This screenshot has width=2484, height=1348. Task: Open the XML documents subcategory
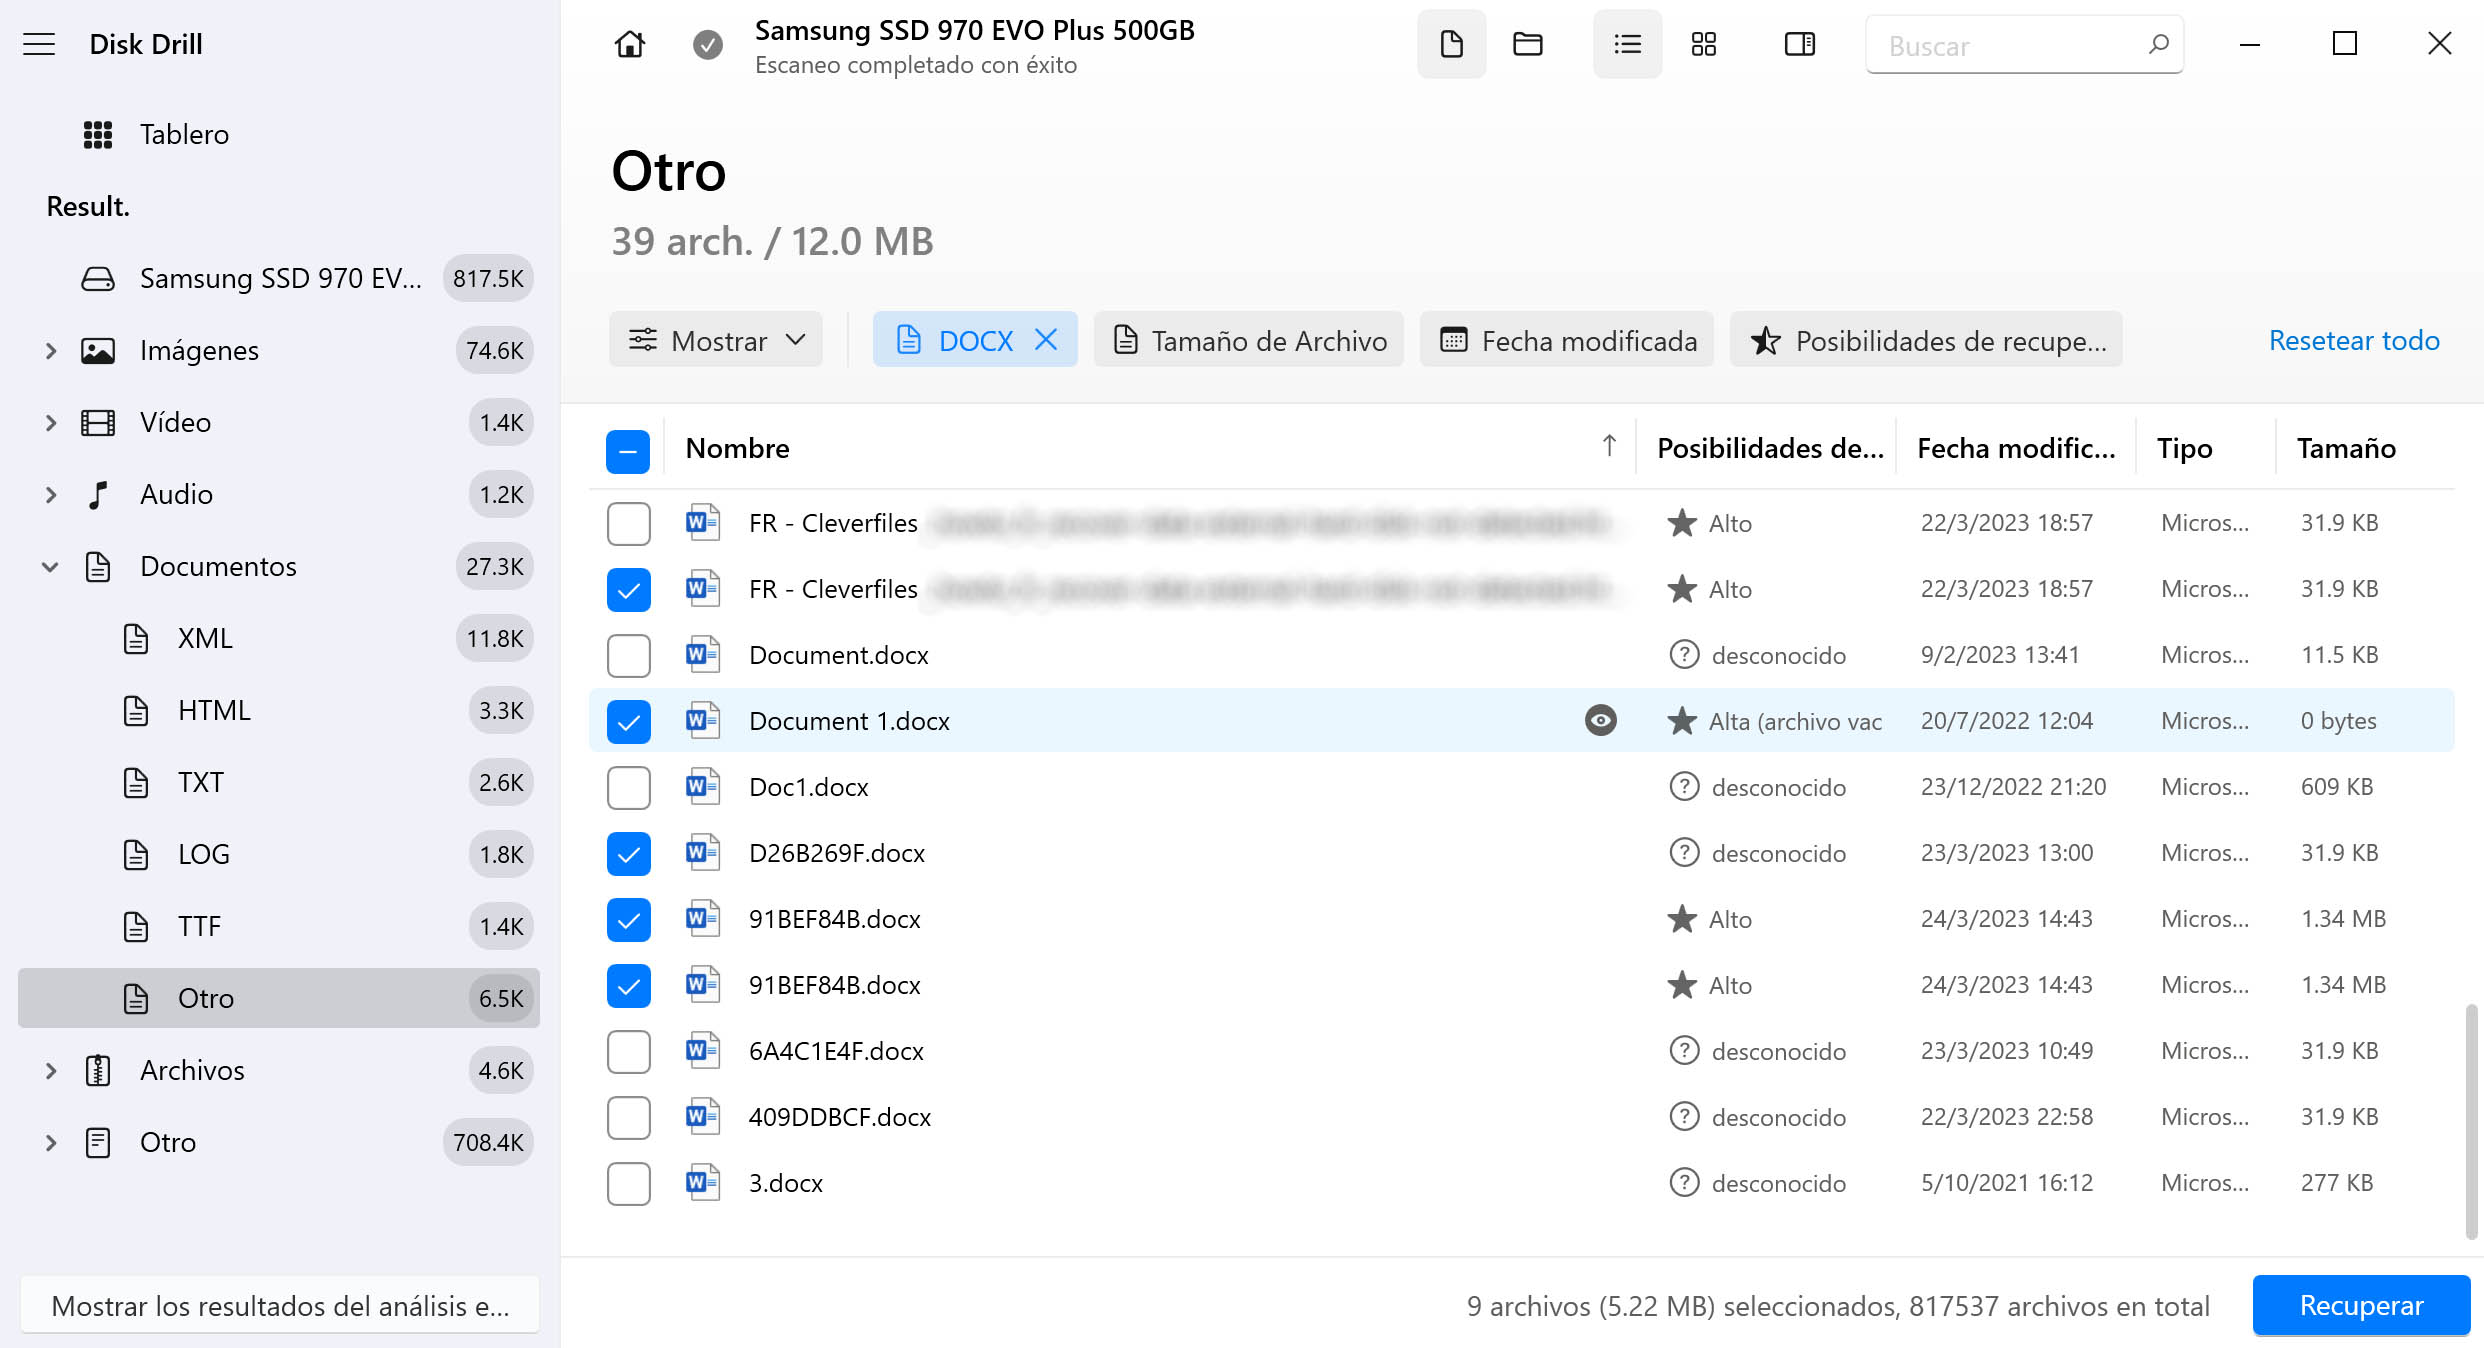pos(205,638)
